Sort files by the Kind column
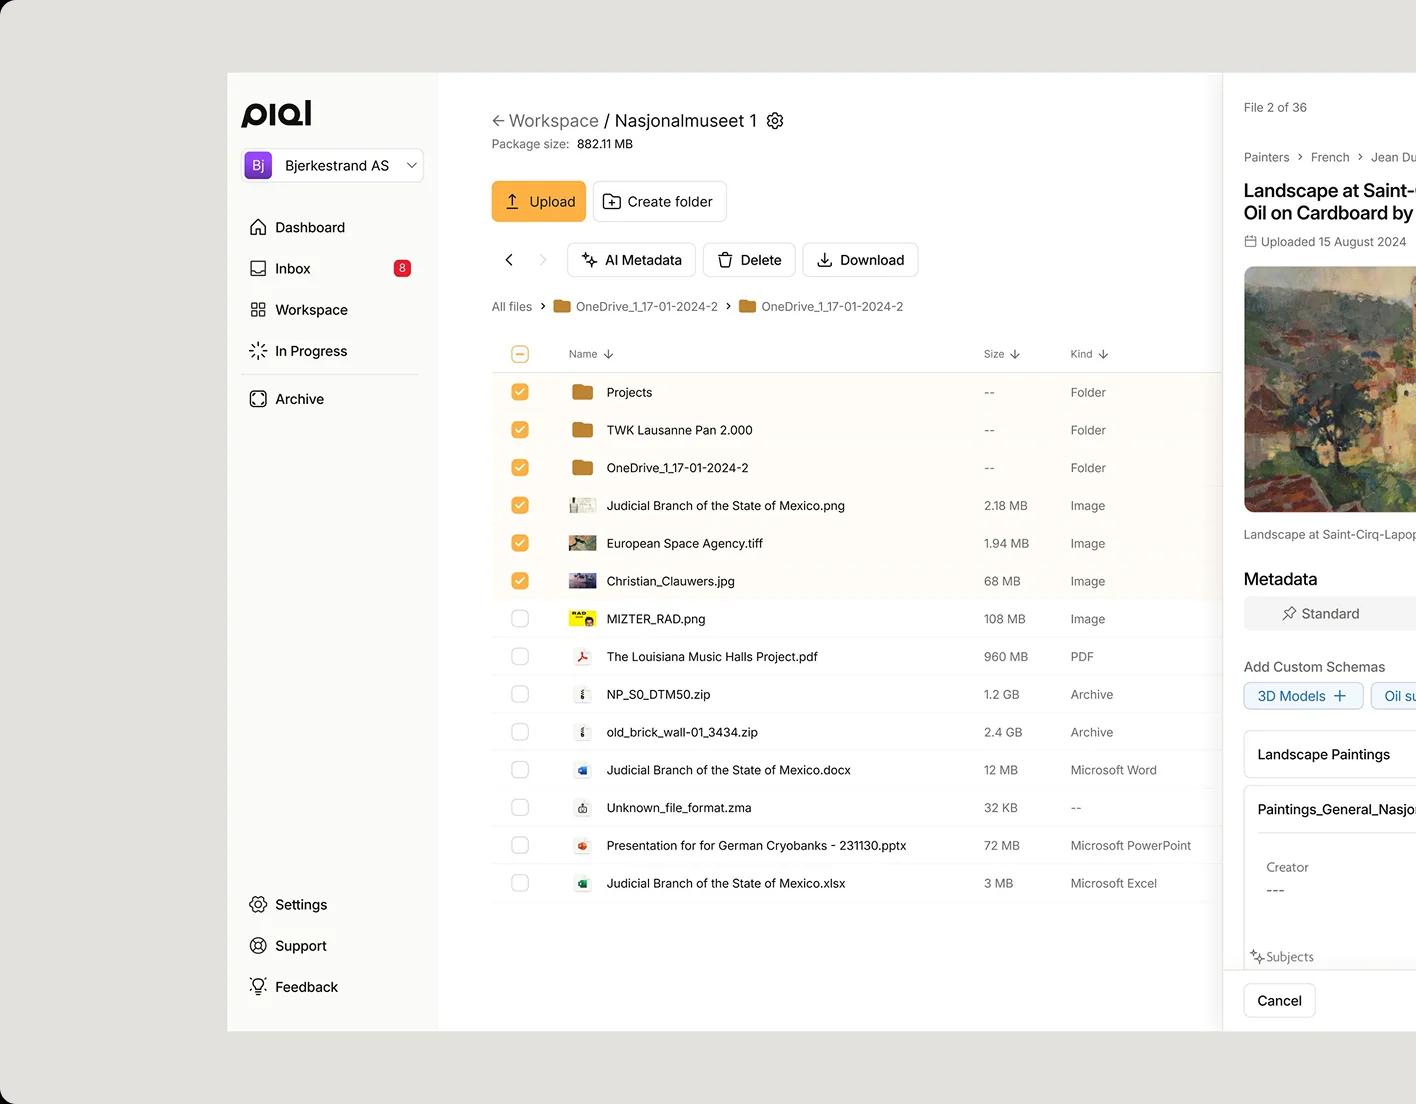The height and width of the screenshot is (1104, 1416). (x=1089, y=354)
